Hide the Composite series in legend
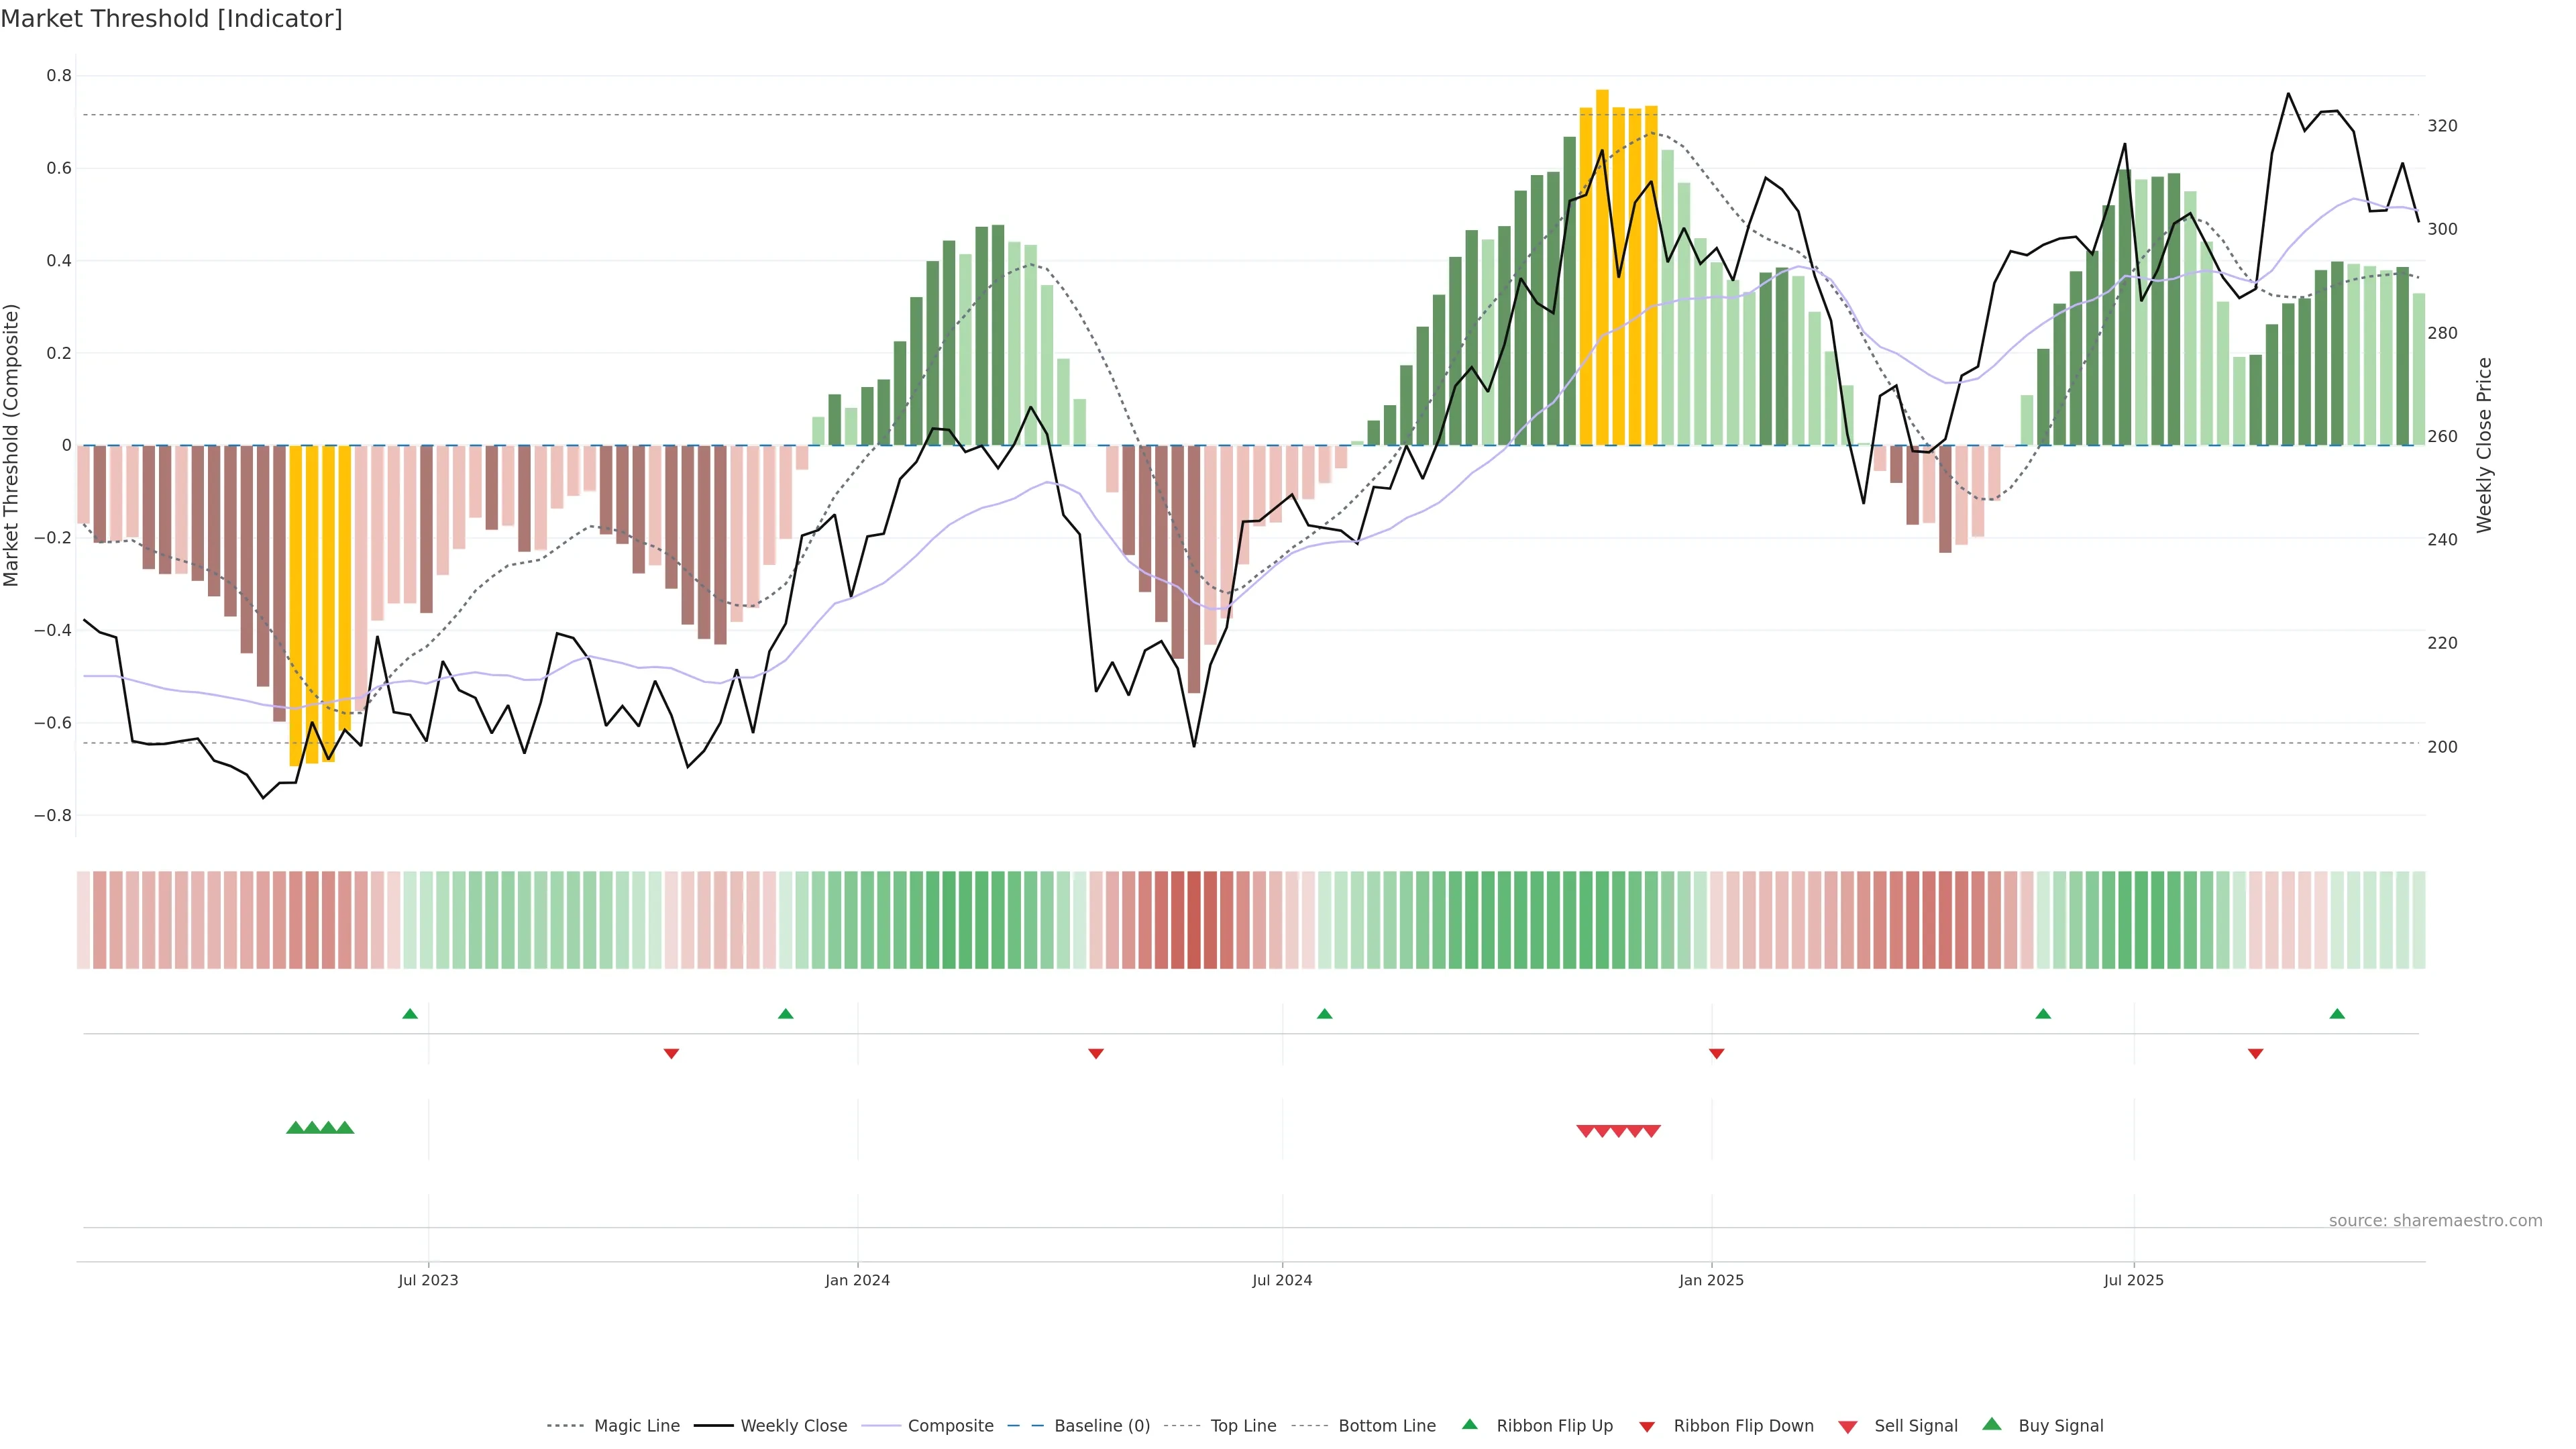 pos(950,1426)
